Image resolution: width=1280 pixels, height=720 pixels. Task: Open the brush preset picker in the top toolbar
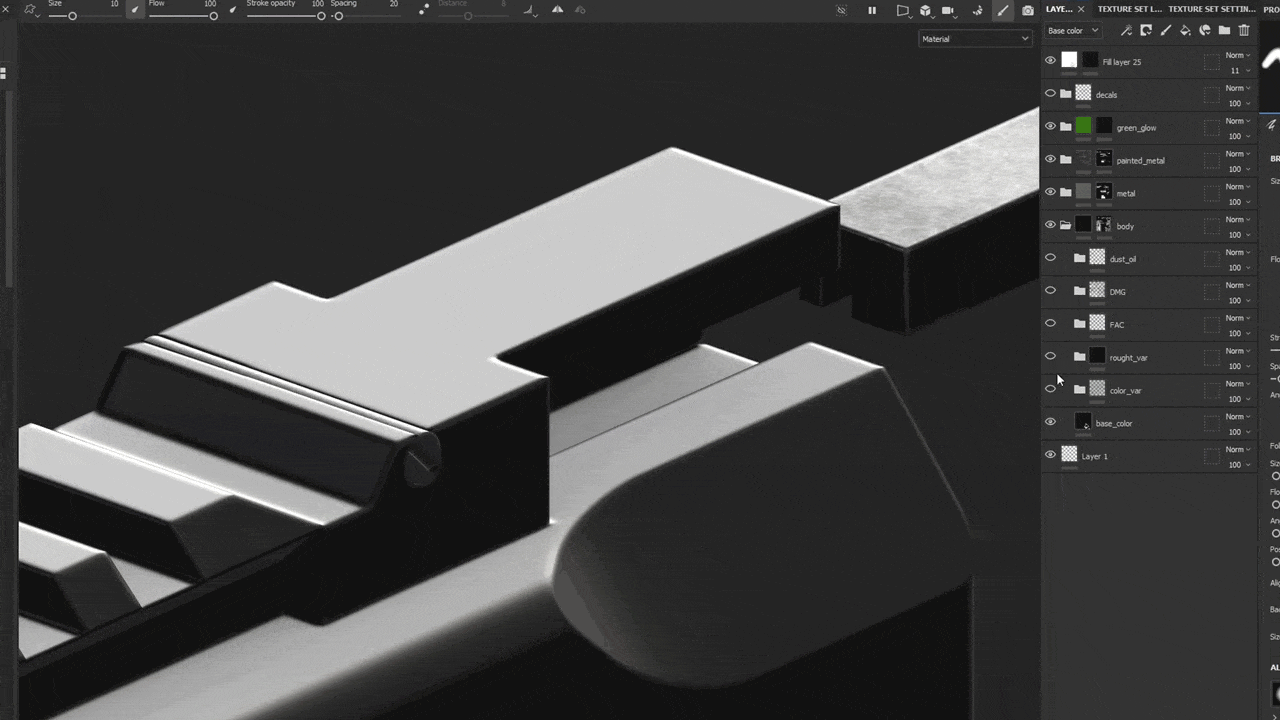(31, 10)
